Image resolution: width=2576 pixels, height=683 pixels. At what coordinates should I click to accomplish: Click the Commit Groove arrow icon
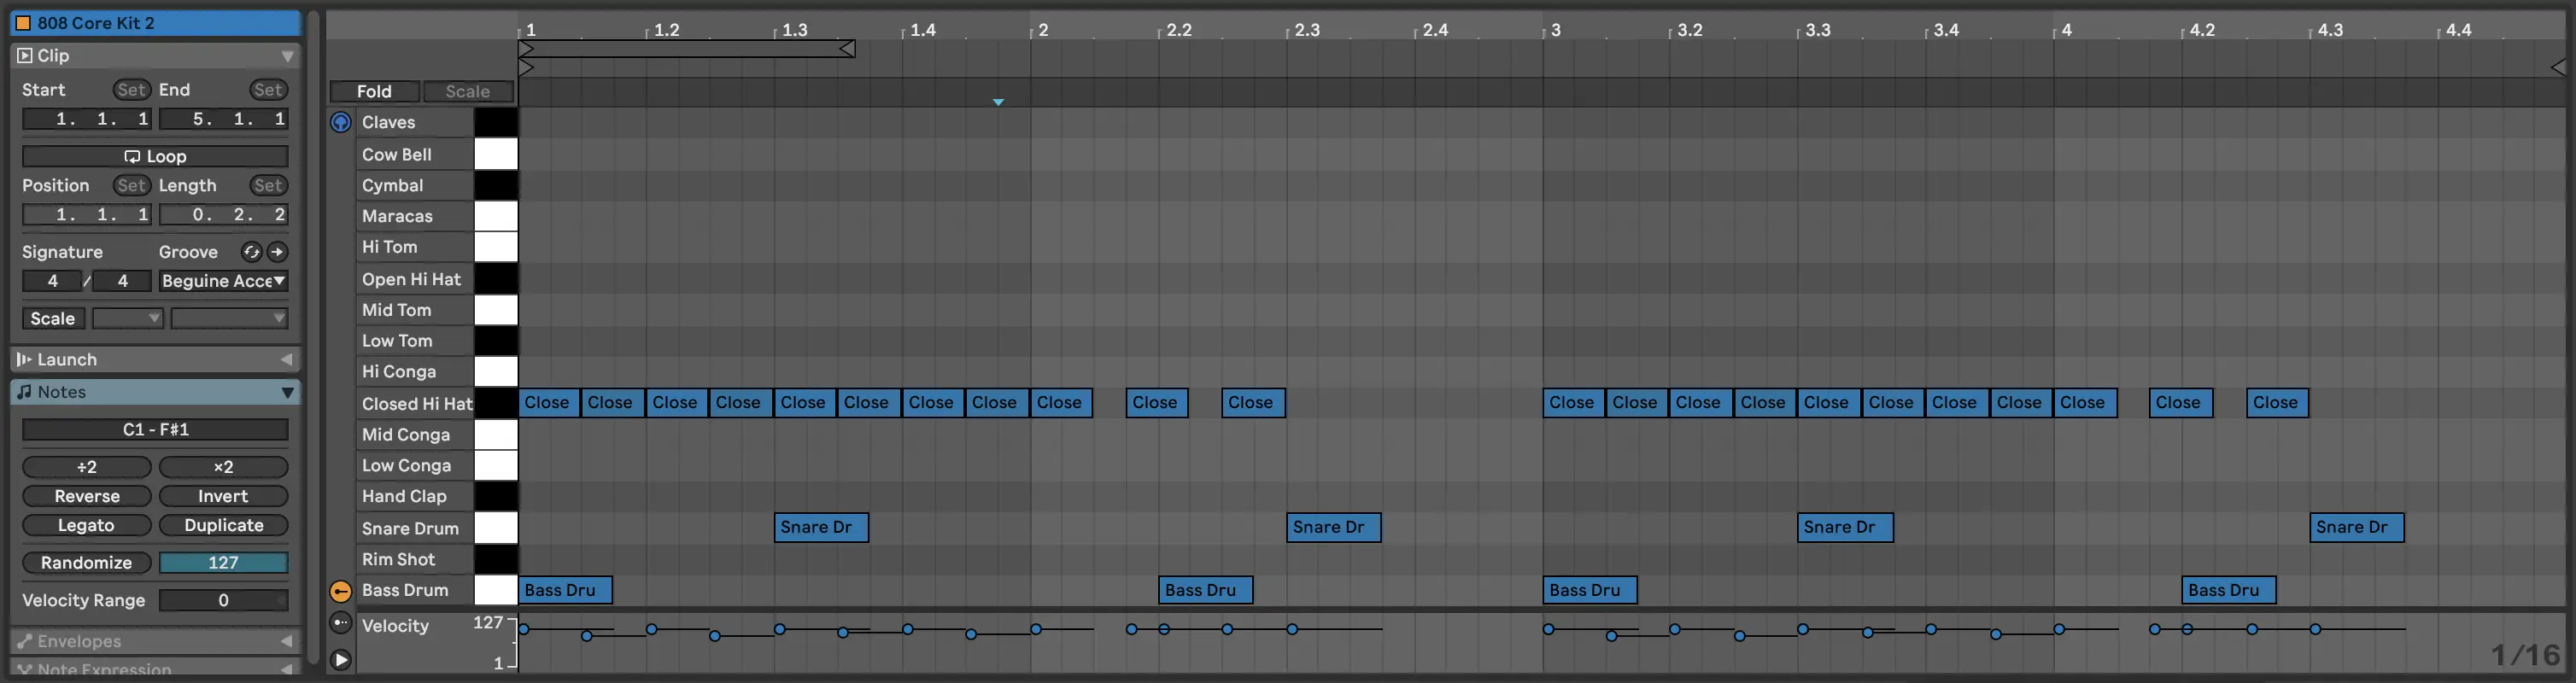(x=278, y=252)
